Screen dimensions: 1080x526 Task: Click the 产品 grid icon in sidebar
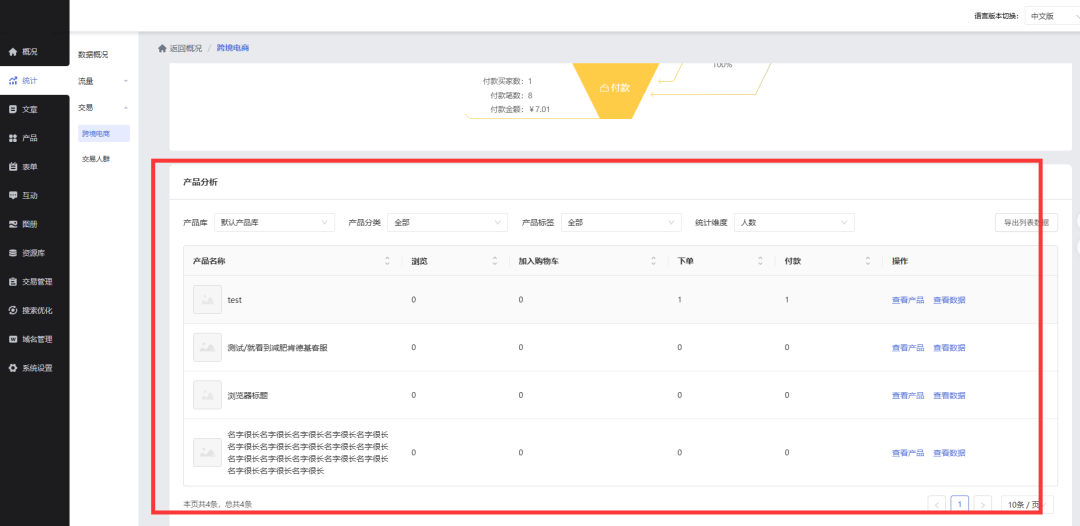(x=13, y=138)
